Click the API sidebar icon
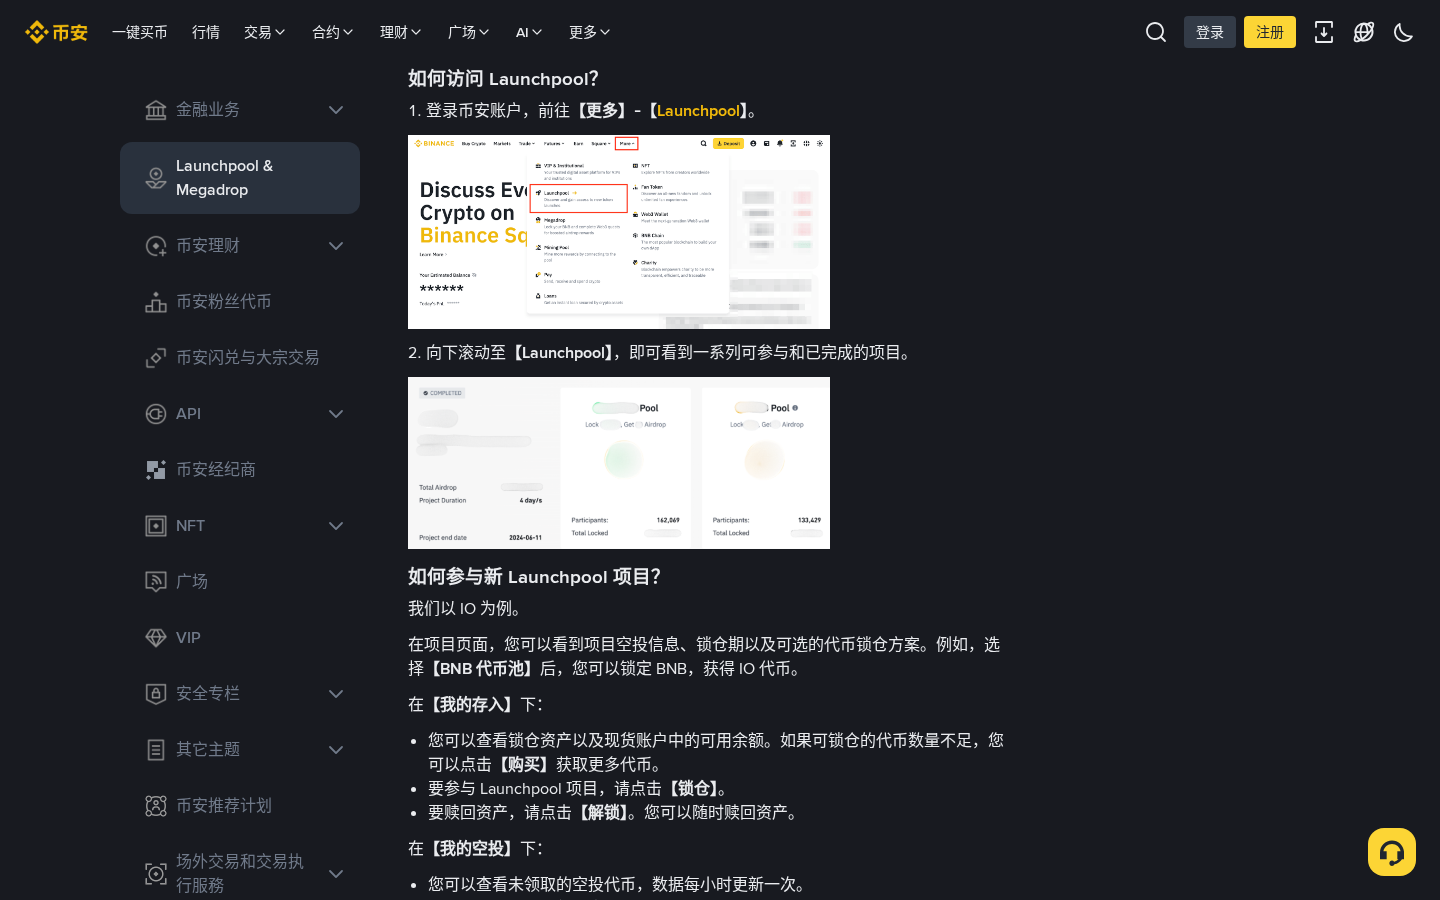The image size is (1440, 900). (x=156, y=414)
